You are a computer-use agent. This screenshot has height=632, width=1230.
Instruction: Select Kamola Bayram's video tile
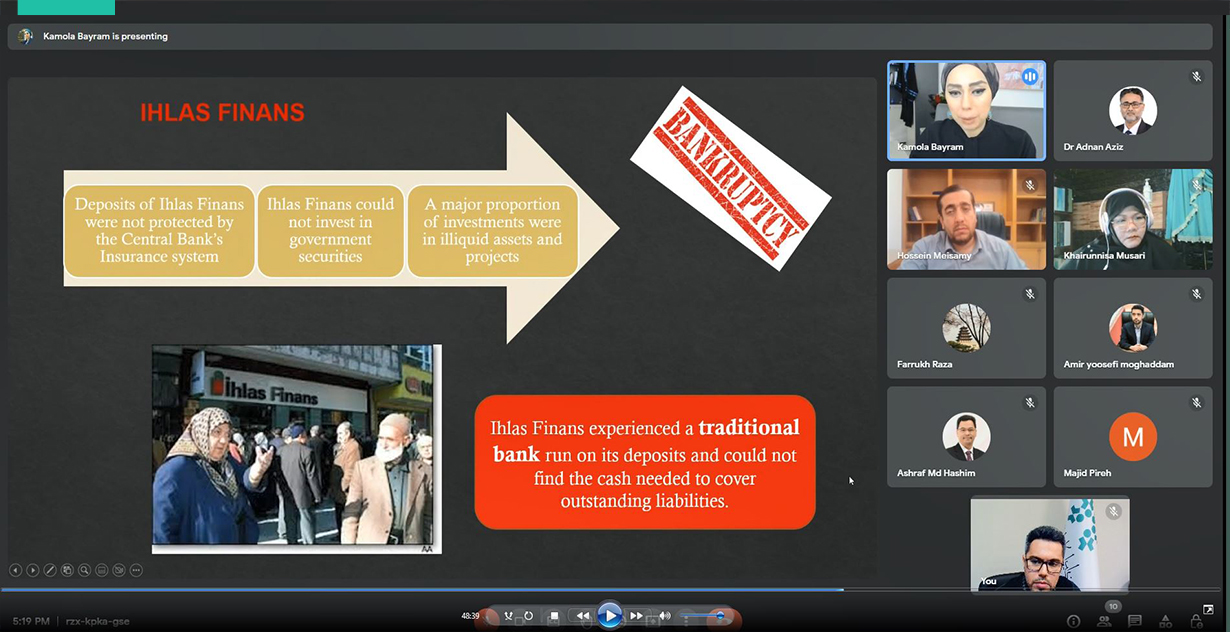(966, 110)
